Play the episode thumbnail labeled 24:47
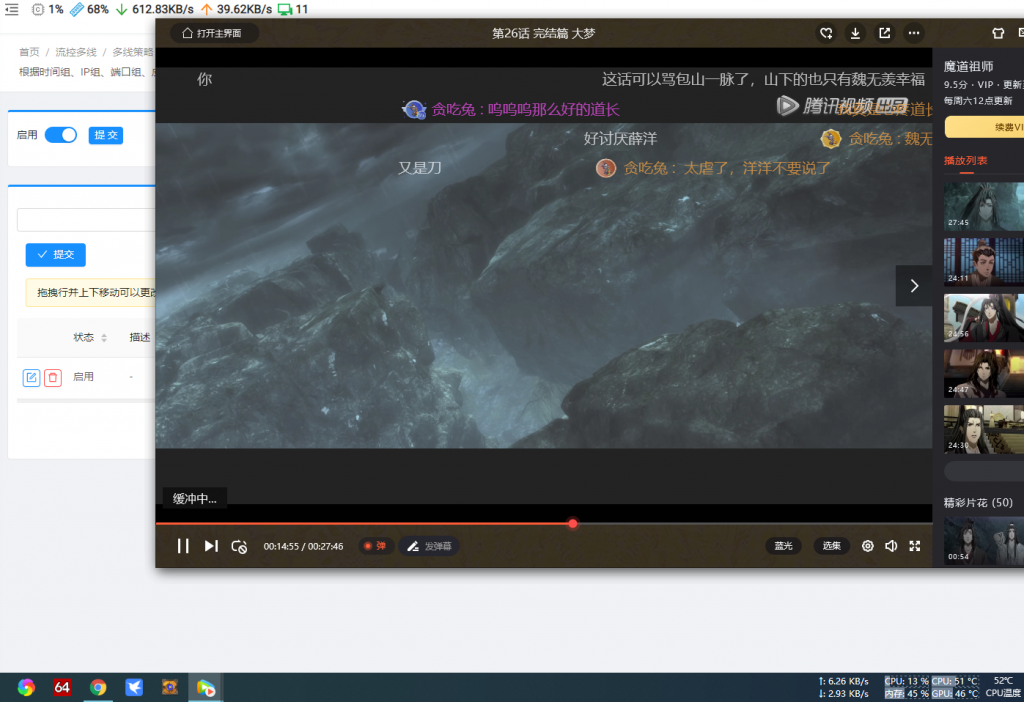The width and height of the screenshot is (1024, 702). pos(984,374)
